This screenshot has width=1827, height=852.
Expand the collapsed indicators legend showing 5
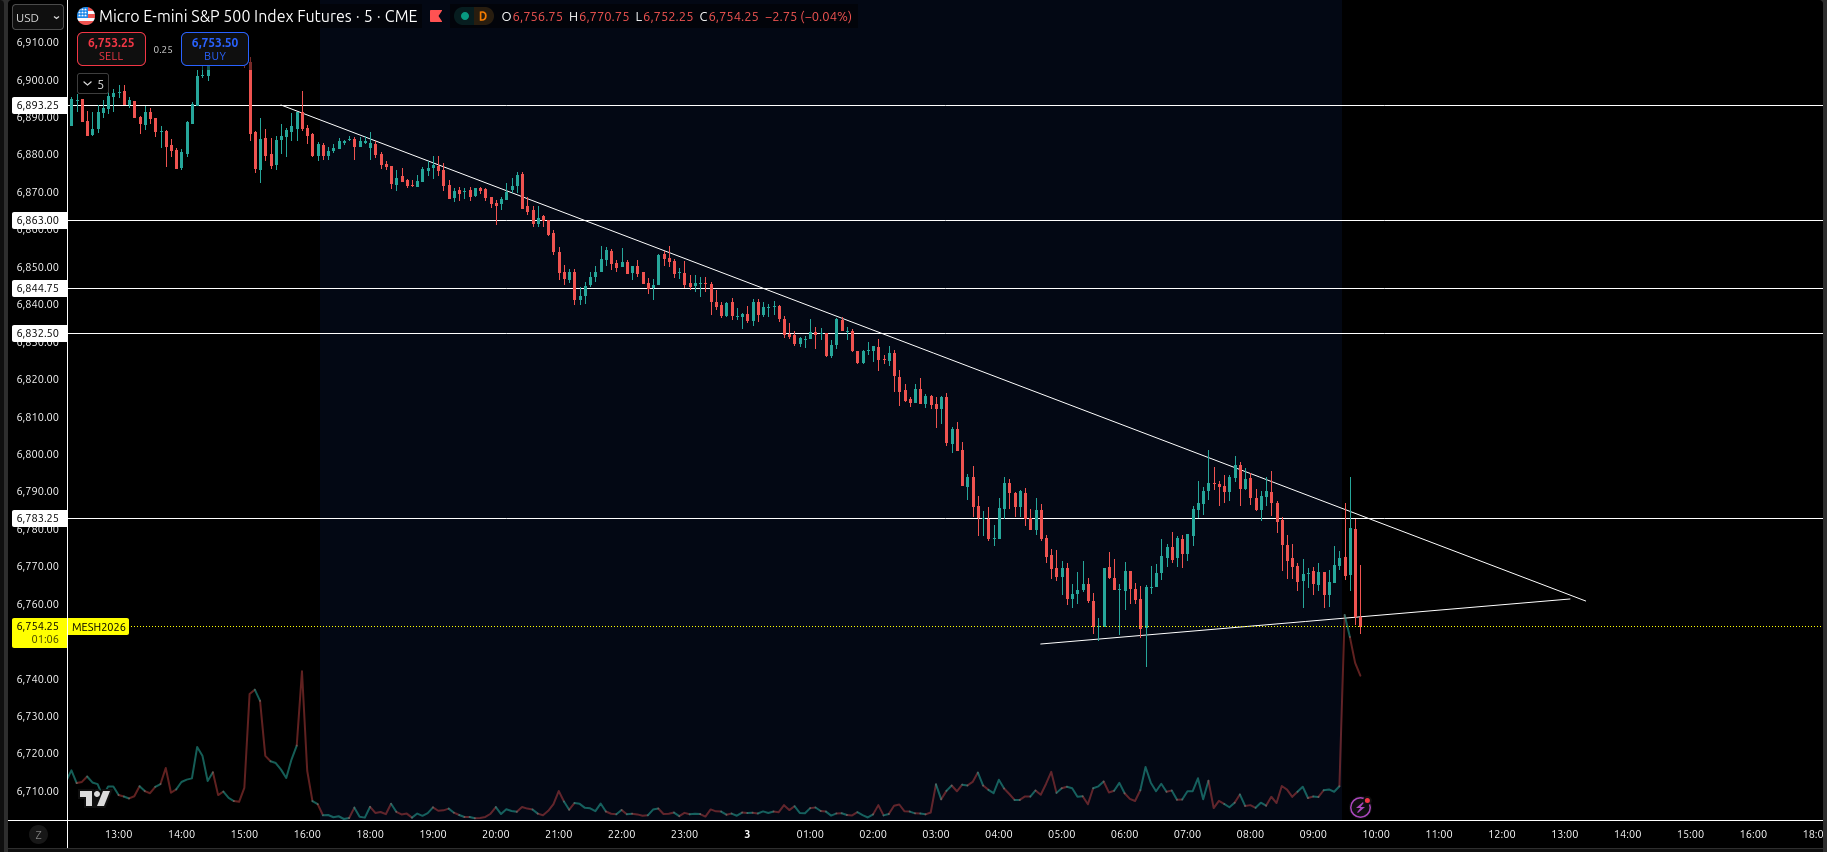click(x=93, y=84)
